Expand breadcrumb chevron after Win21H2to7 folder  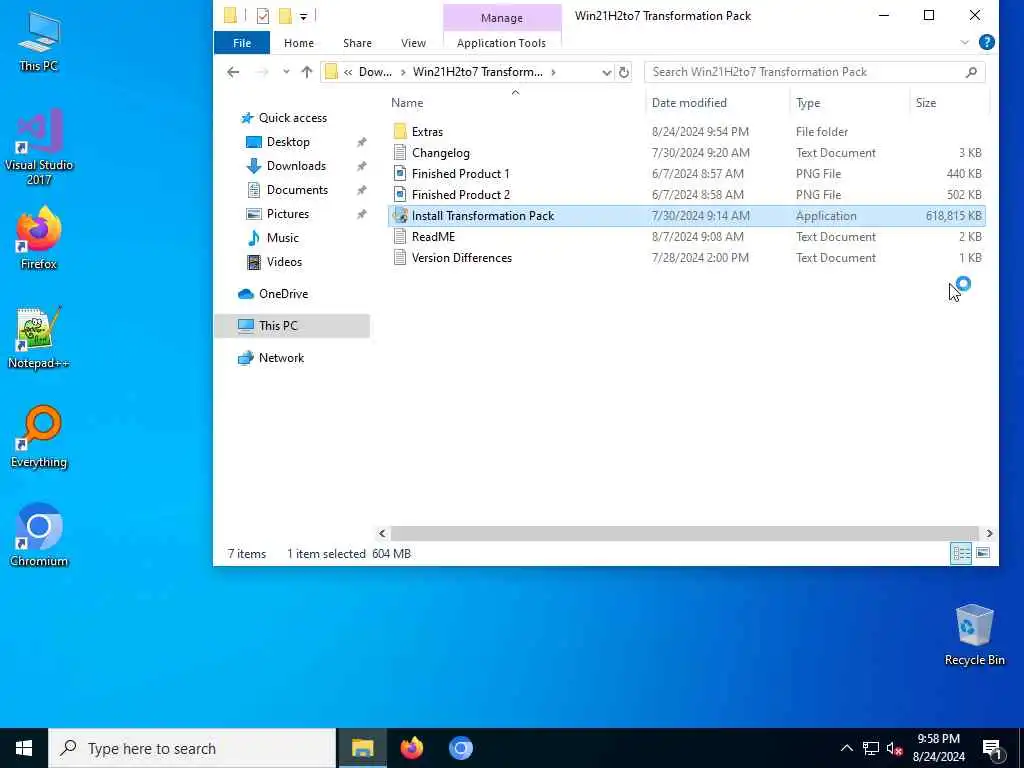click(553, 72)
